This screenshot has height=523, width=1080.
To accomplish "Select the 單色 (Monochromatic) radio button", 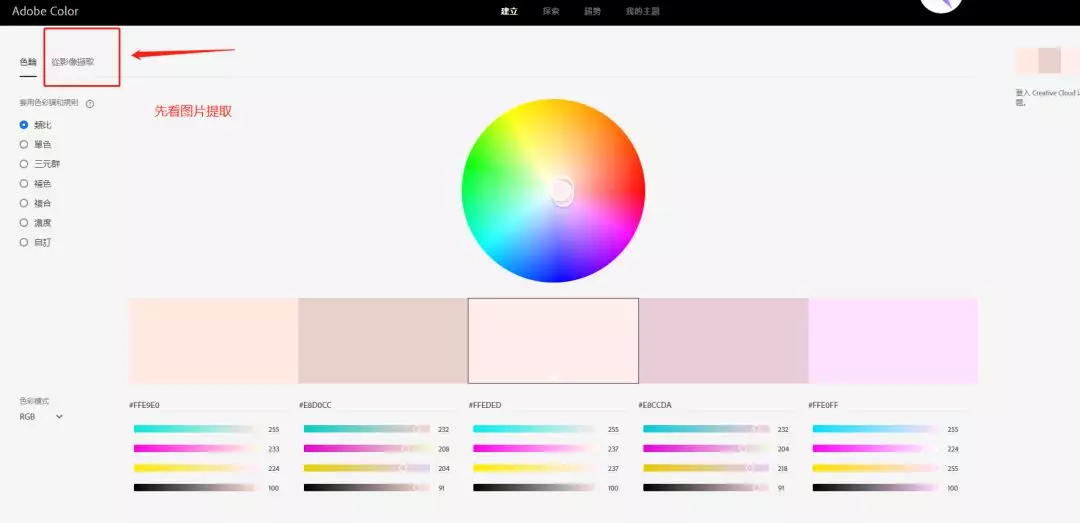I will tap(24, 145).
